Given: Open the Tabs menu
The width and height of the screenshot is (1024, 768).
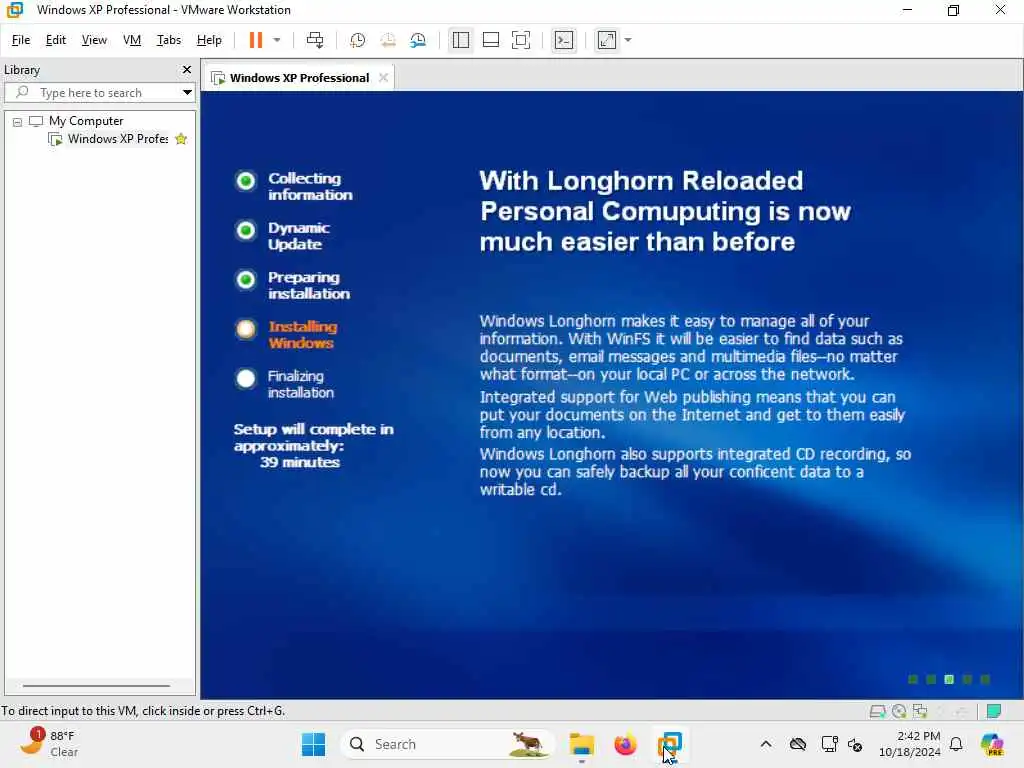Looking at the screenshot, I should 168,40.
